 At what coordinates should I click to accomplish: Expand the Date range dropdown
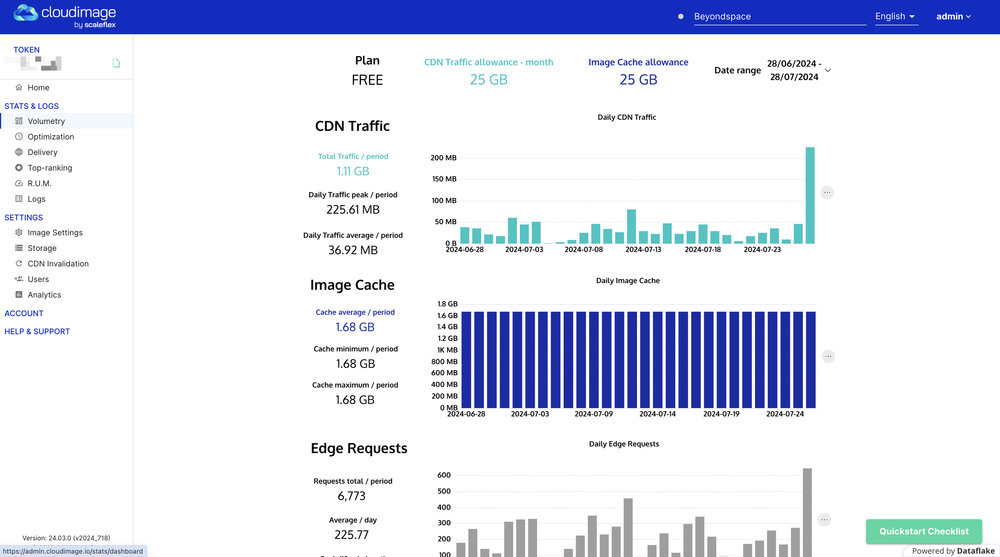tap(828, 70)
